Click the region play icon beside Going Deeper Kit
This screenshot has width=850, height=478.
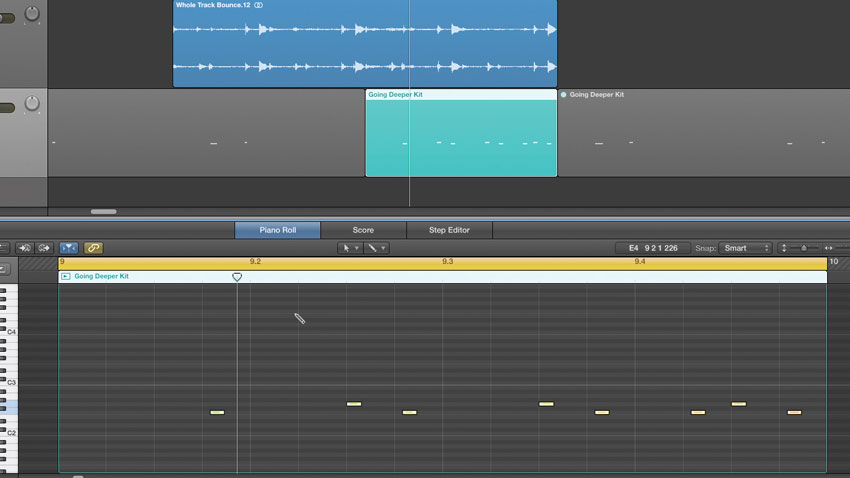66,276
